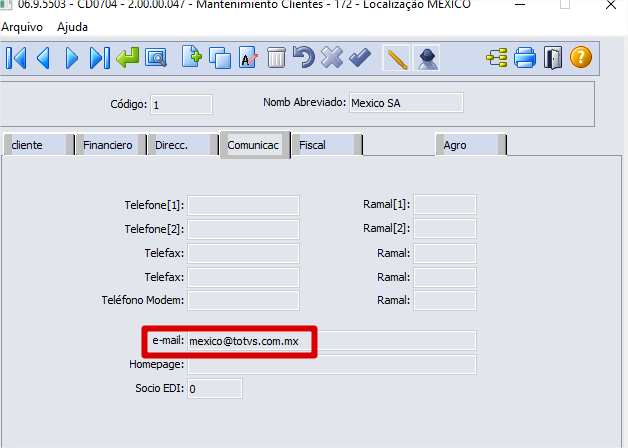Click the modify record icon
Viewport: 628px width, 448px height.
(248, 58)
